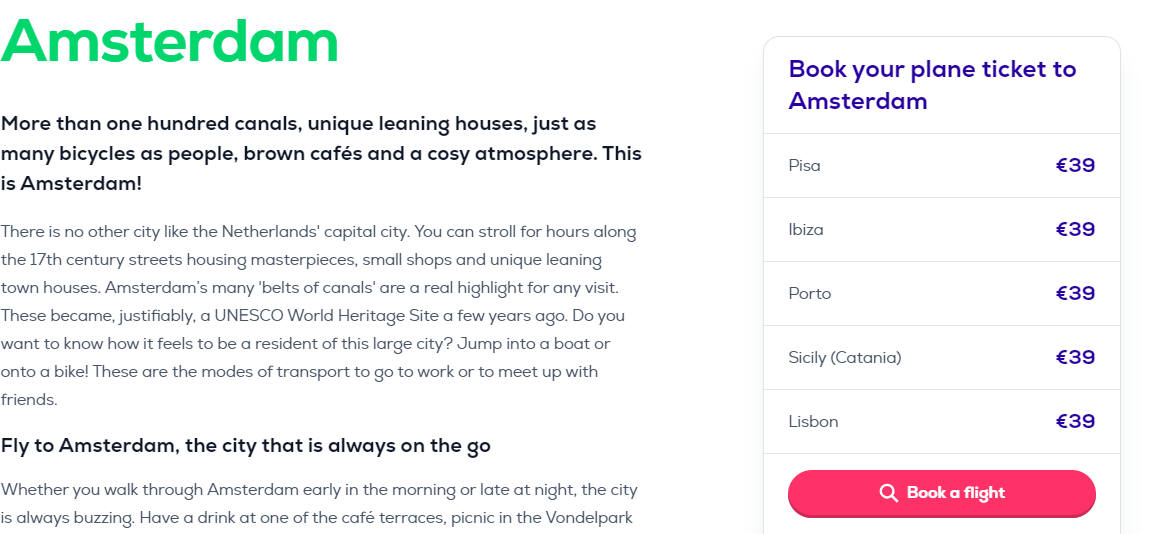The height and width of the screenshot is (534, 1152).
Task: Select the Pisa flight row
Action: 942,166
